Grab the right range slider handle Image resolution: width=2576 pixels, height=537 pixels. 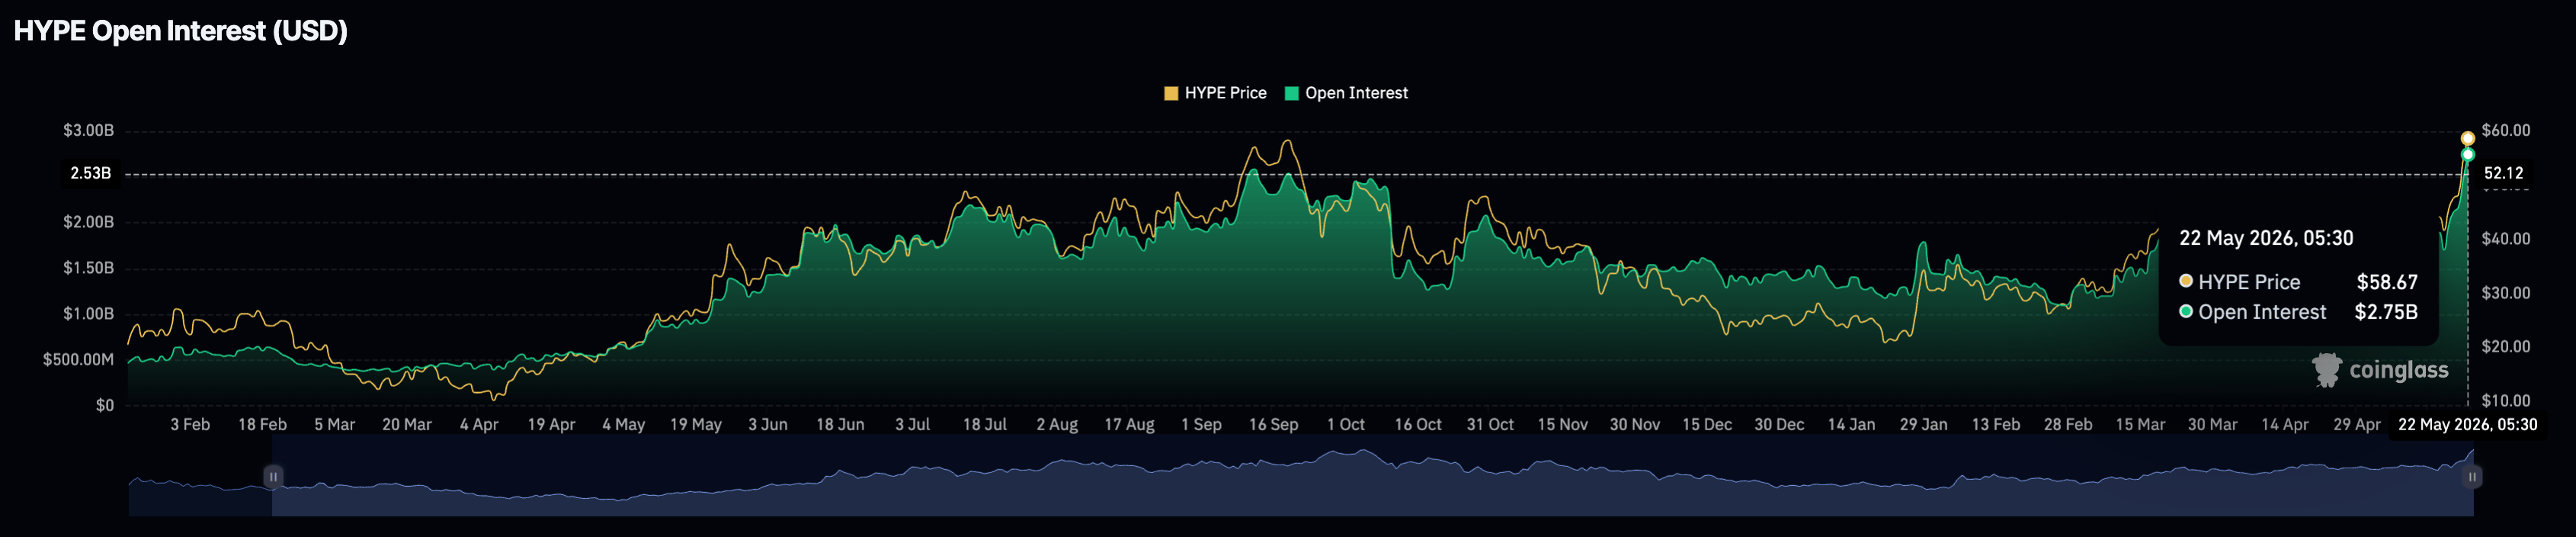2472,477
